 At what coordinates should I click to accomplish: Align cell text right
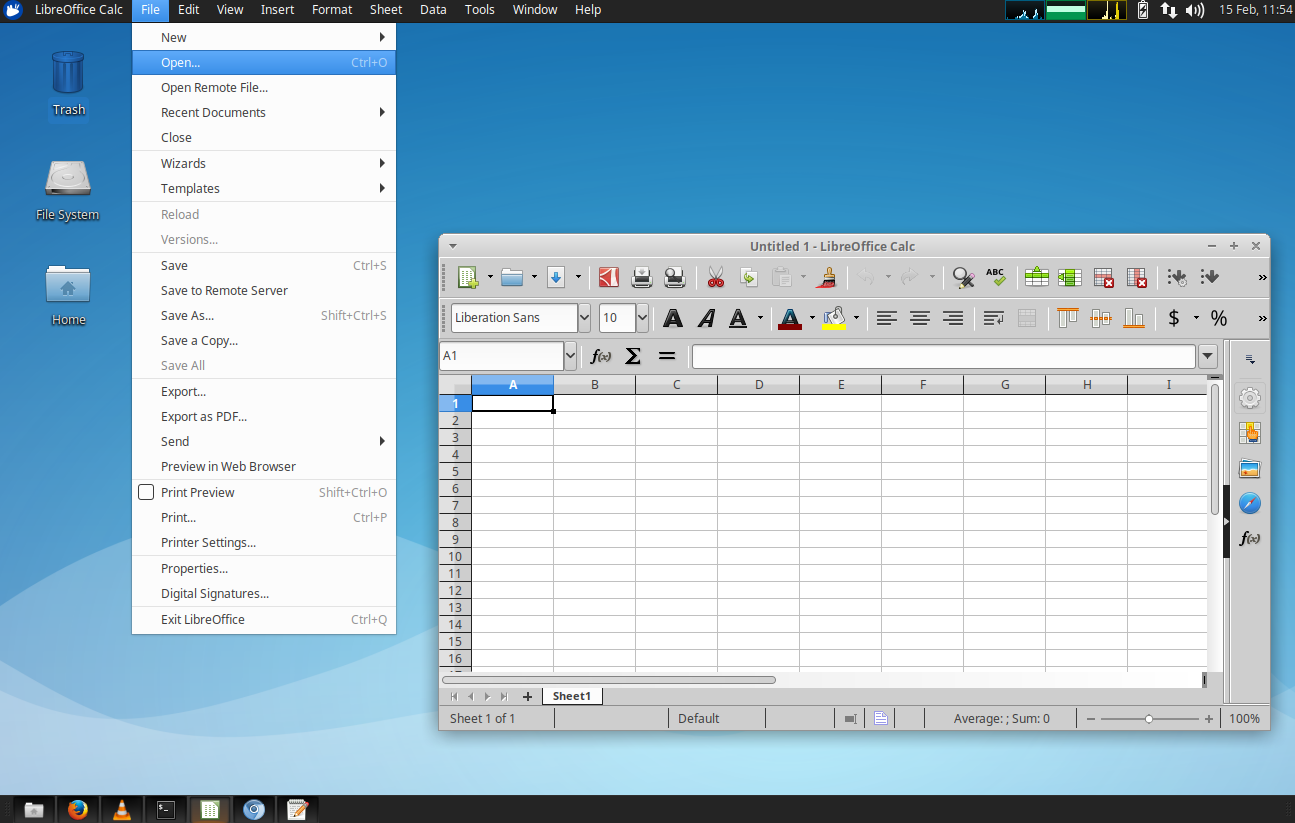[953, 318]
